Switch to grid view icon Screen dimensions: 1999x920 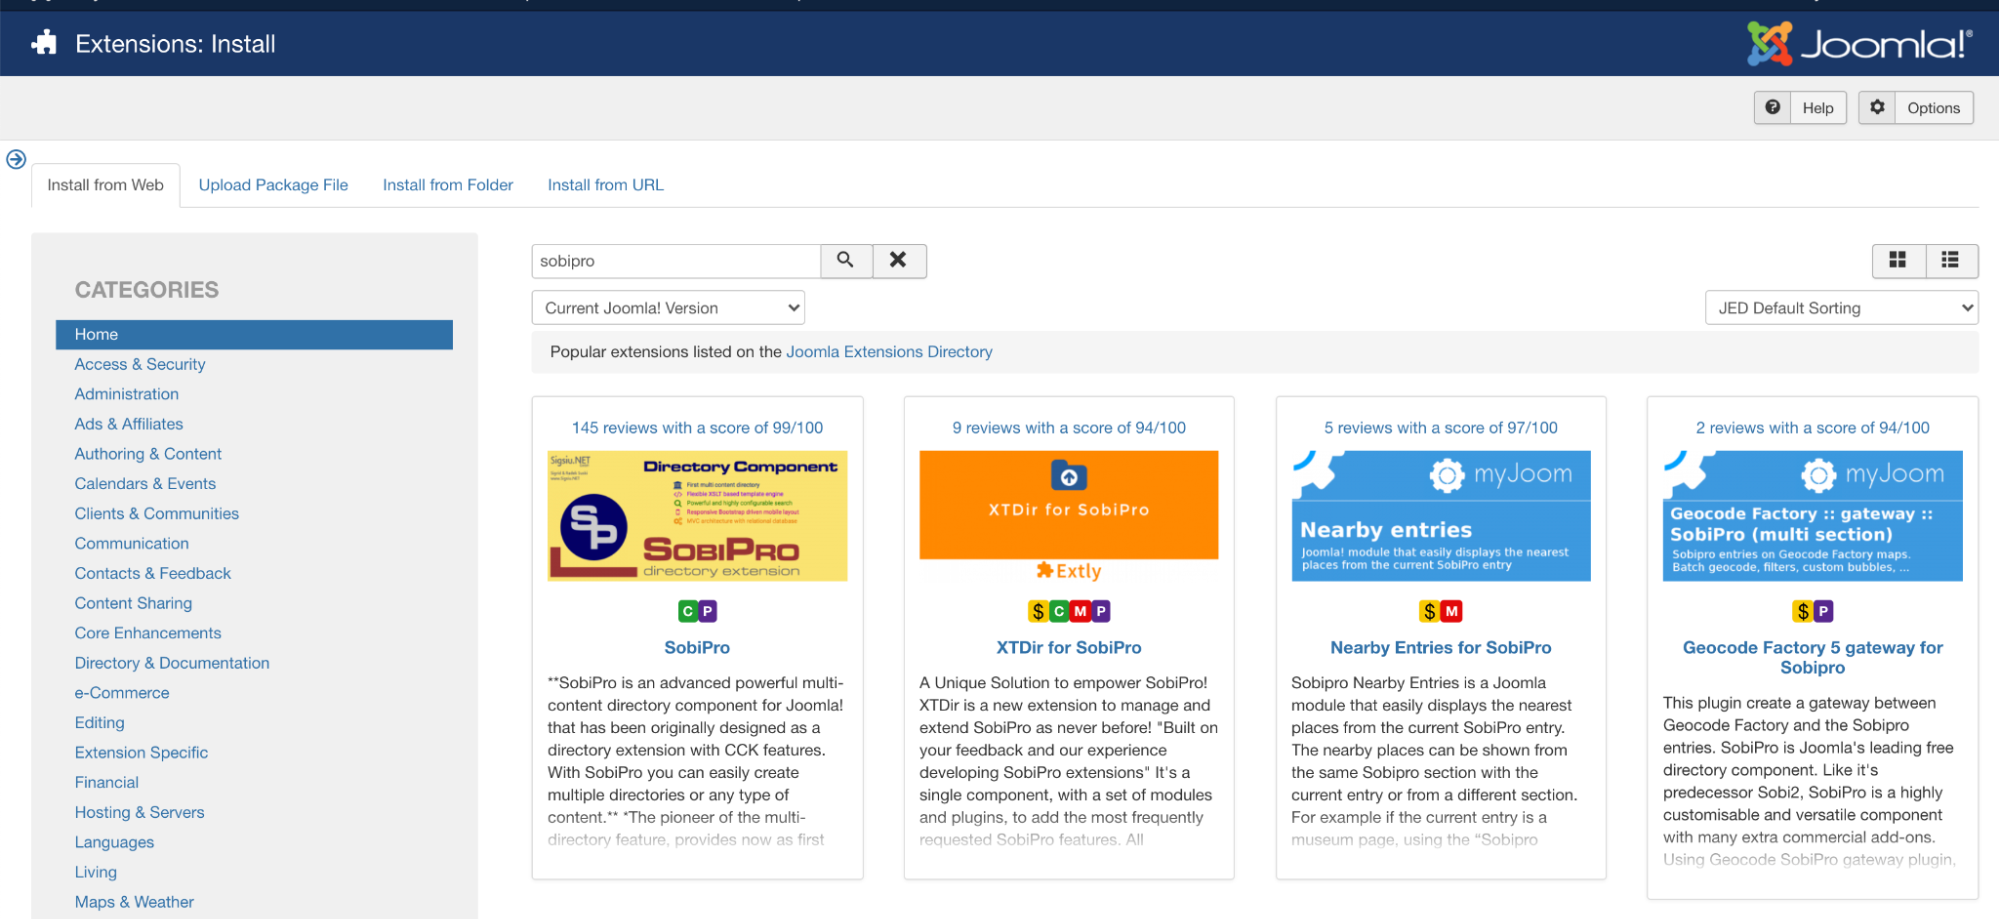[1898, 260]
